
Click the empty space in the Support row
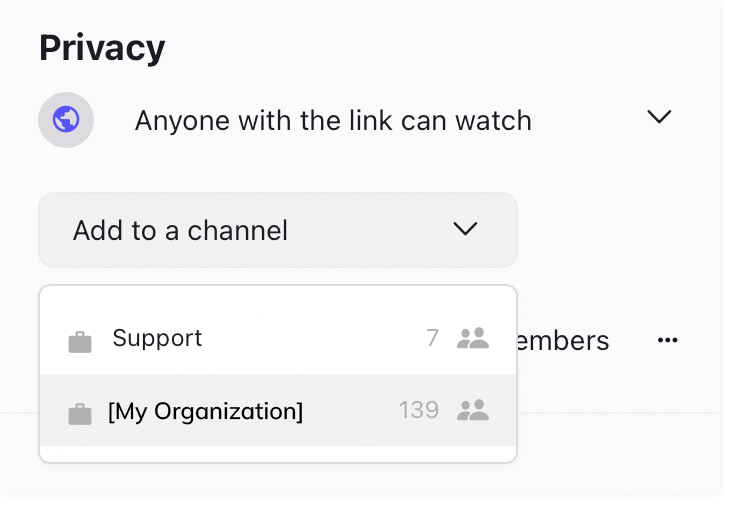(x=314, y=338)
